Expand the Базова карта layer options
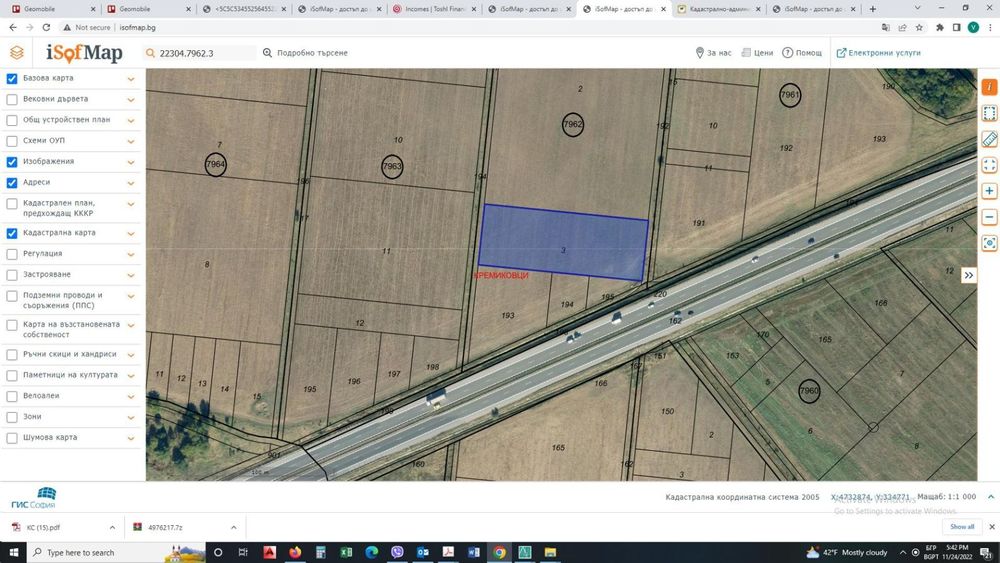This screenshot has height=563, width=1000. [x=131, y=79]
